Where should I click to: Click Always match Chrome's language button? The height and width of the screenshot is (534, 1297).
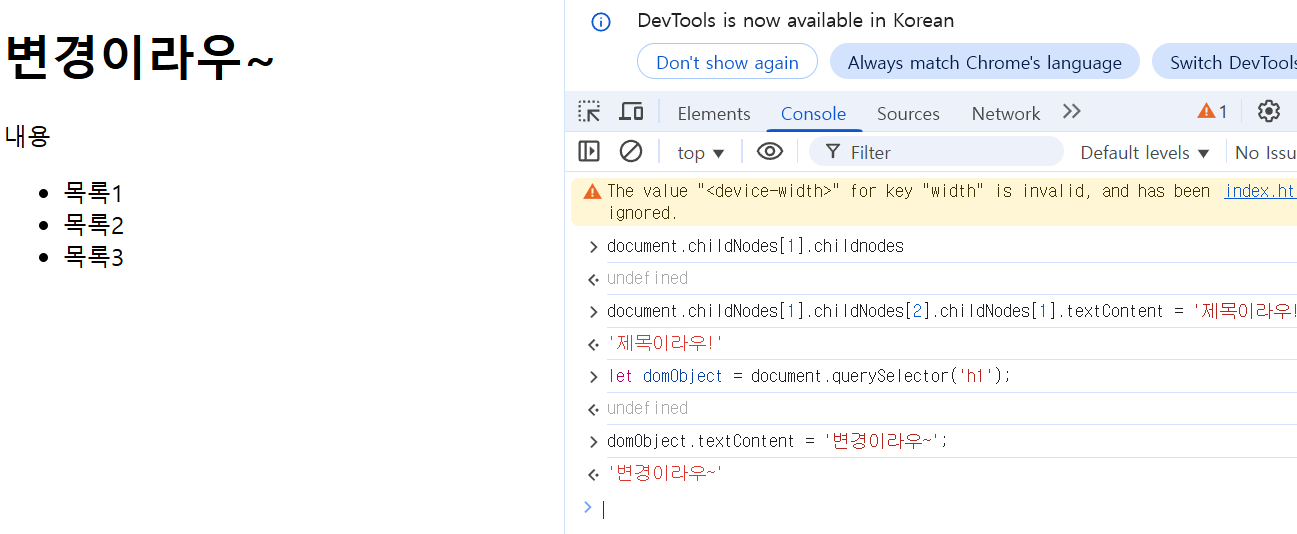(x=985, y=62)
